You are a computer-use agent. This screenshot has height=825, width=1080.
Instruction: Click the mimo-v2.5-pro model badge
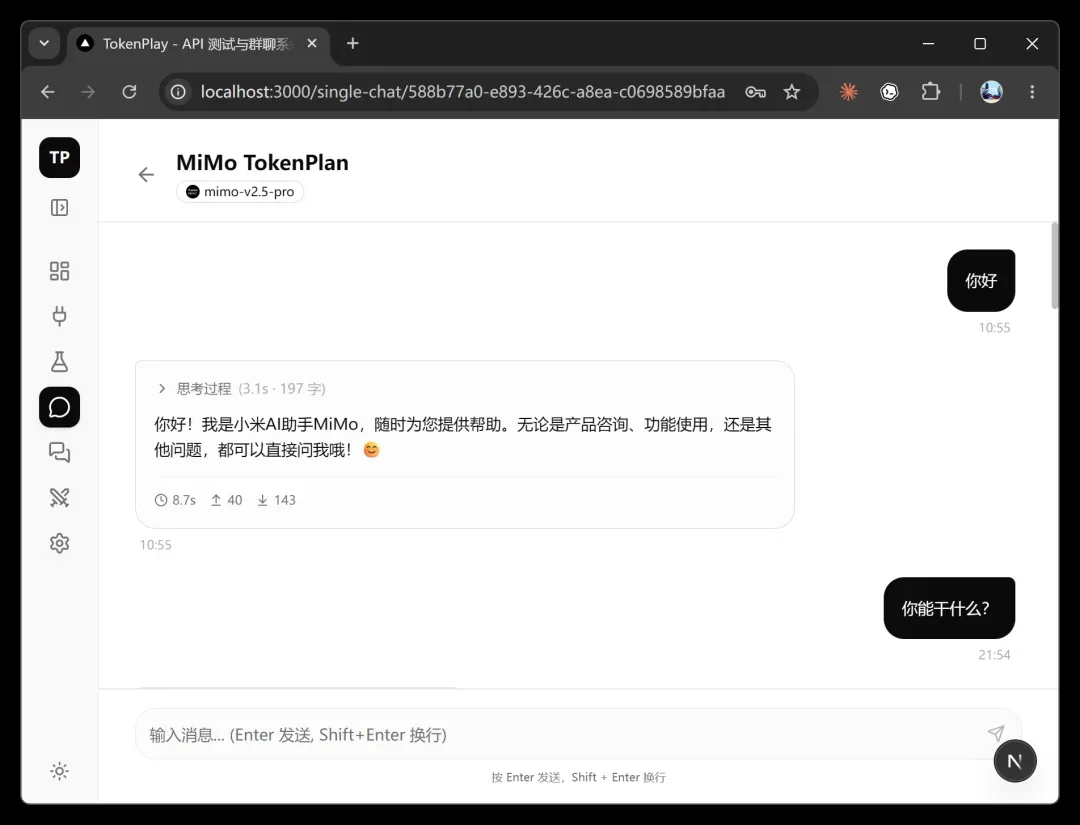[240, 191]
